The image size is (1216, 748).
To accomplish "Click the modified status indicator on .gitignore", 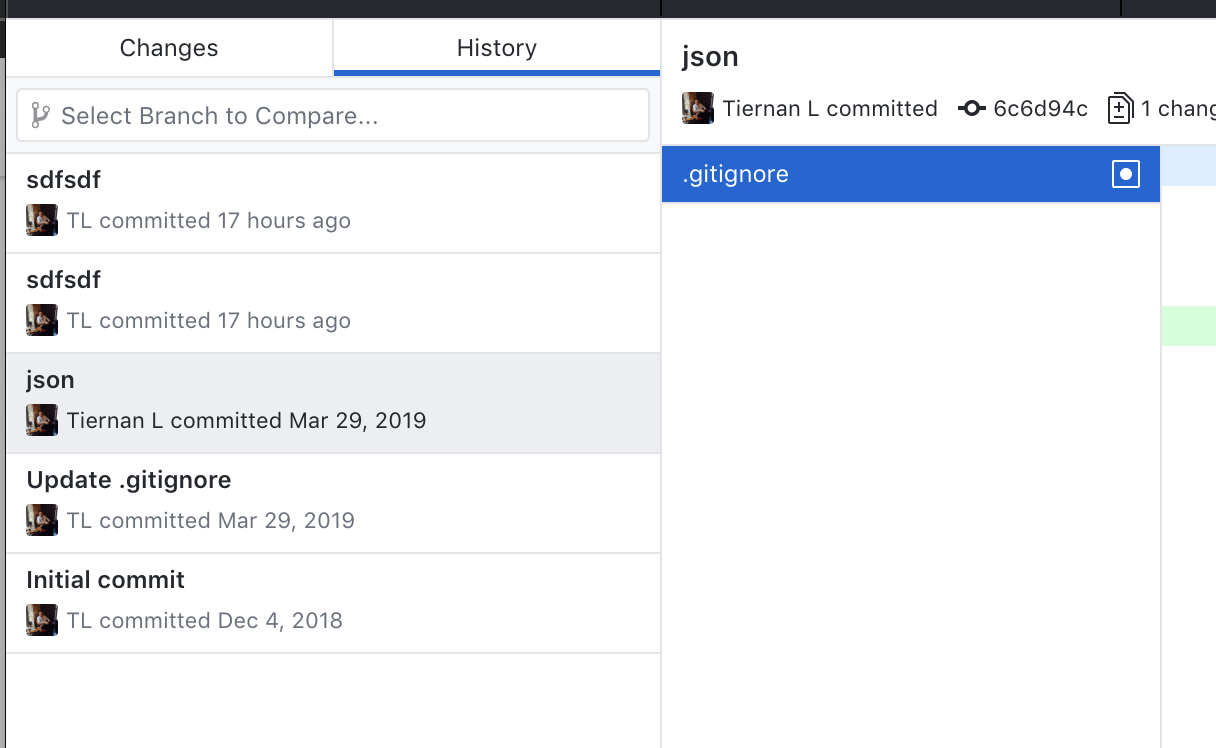I will coord(1126,173).
